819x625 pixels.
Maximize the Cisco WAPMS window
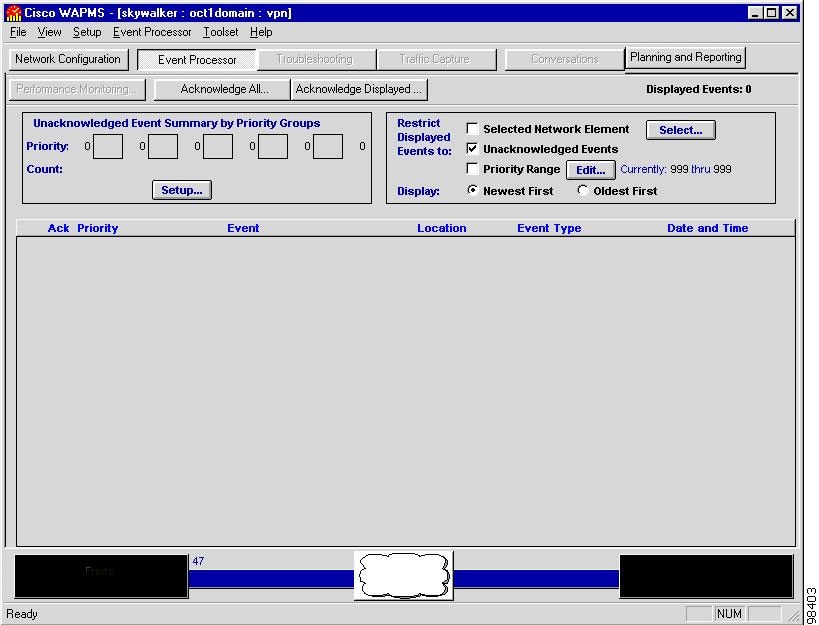(771, 13)
